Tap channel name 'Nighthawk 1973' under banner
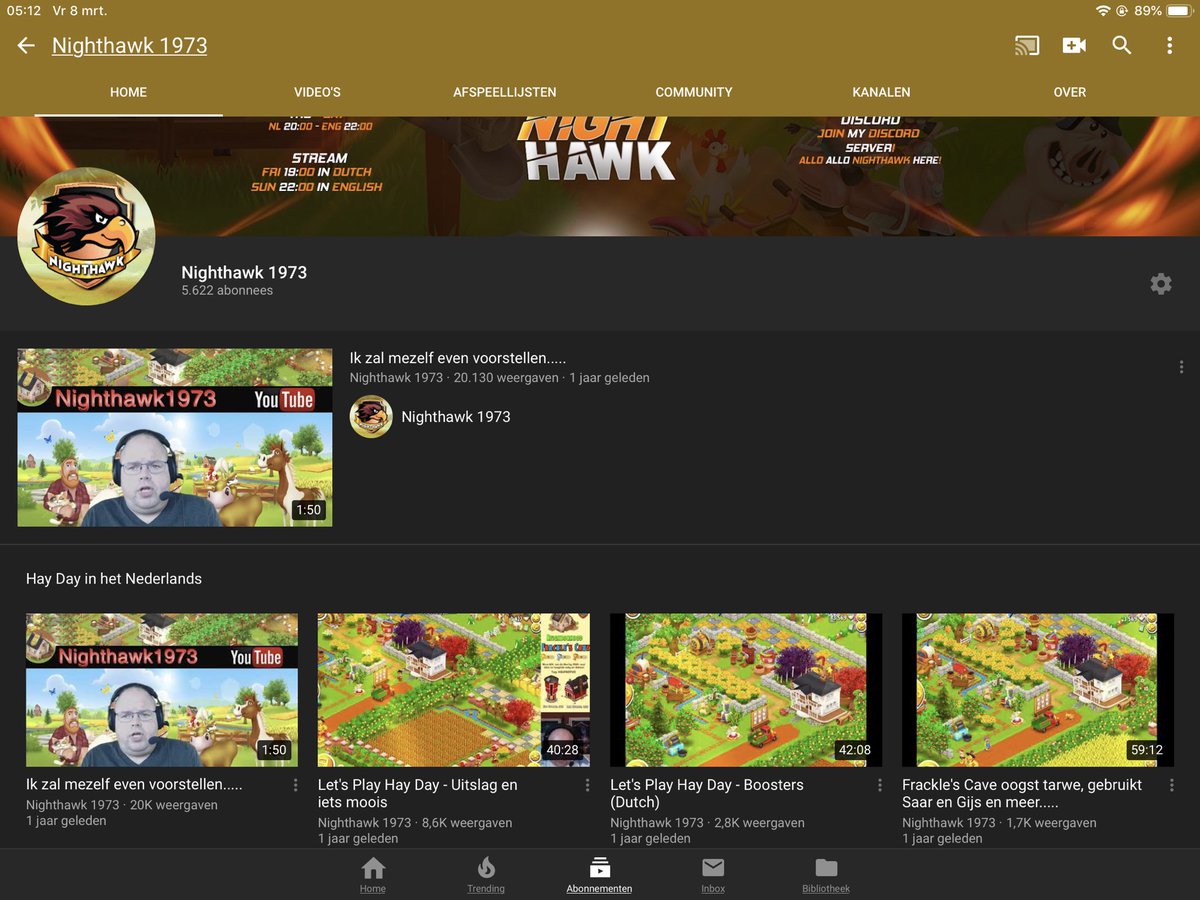Viewport: 1200px width, 900px height. pos(244,272)
